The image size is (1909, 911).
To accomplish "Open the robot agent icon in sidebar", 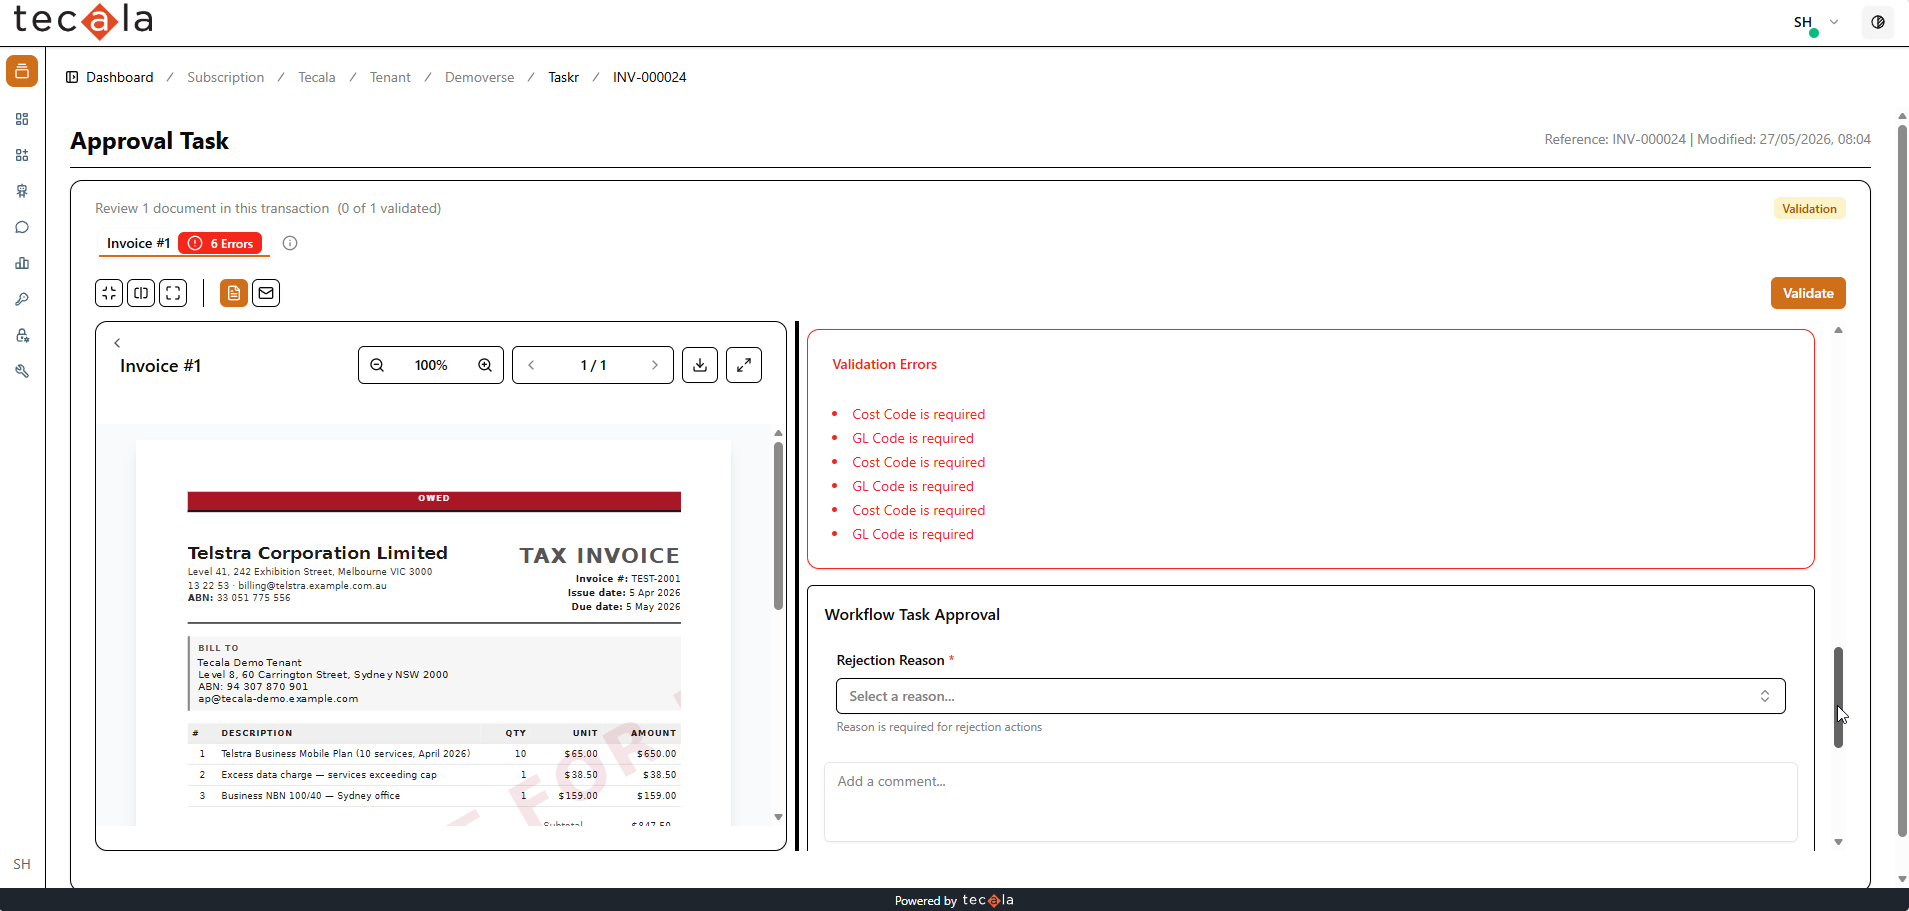I will click(22, 191).
